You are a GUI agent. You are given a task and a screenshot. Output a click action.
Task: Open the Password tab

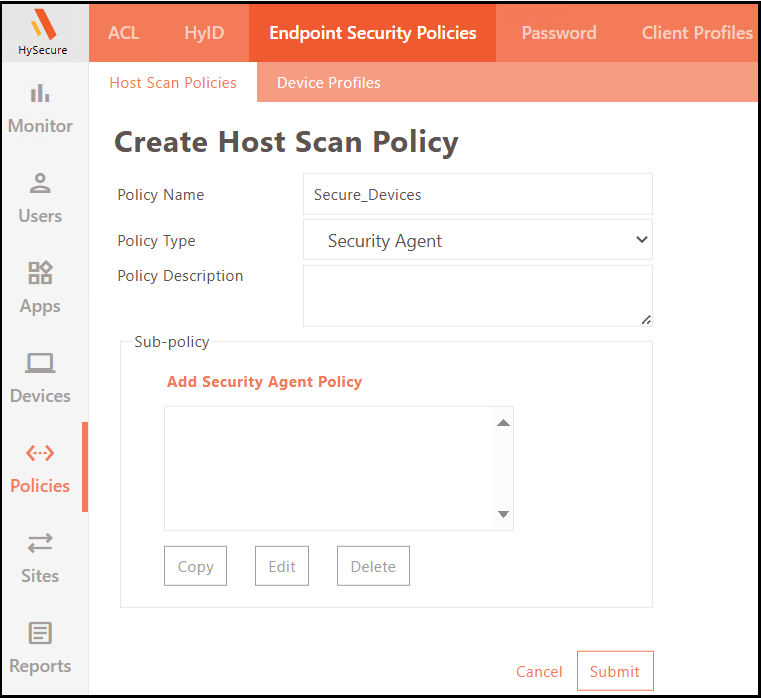559,33
